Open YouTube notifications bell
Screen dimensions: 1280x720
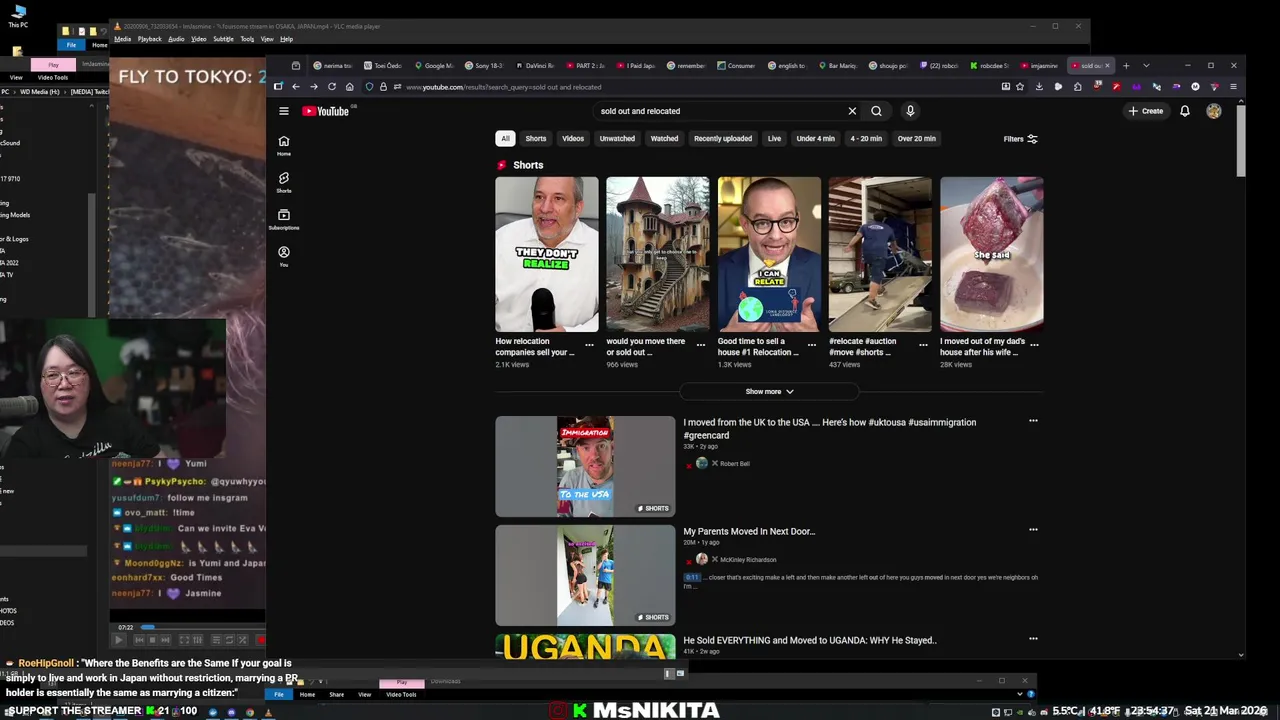tap(1185, 111)
